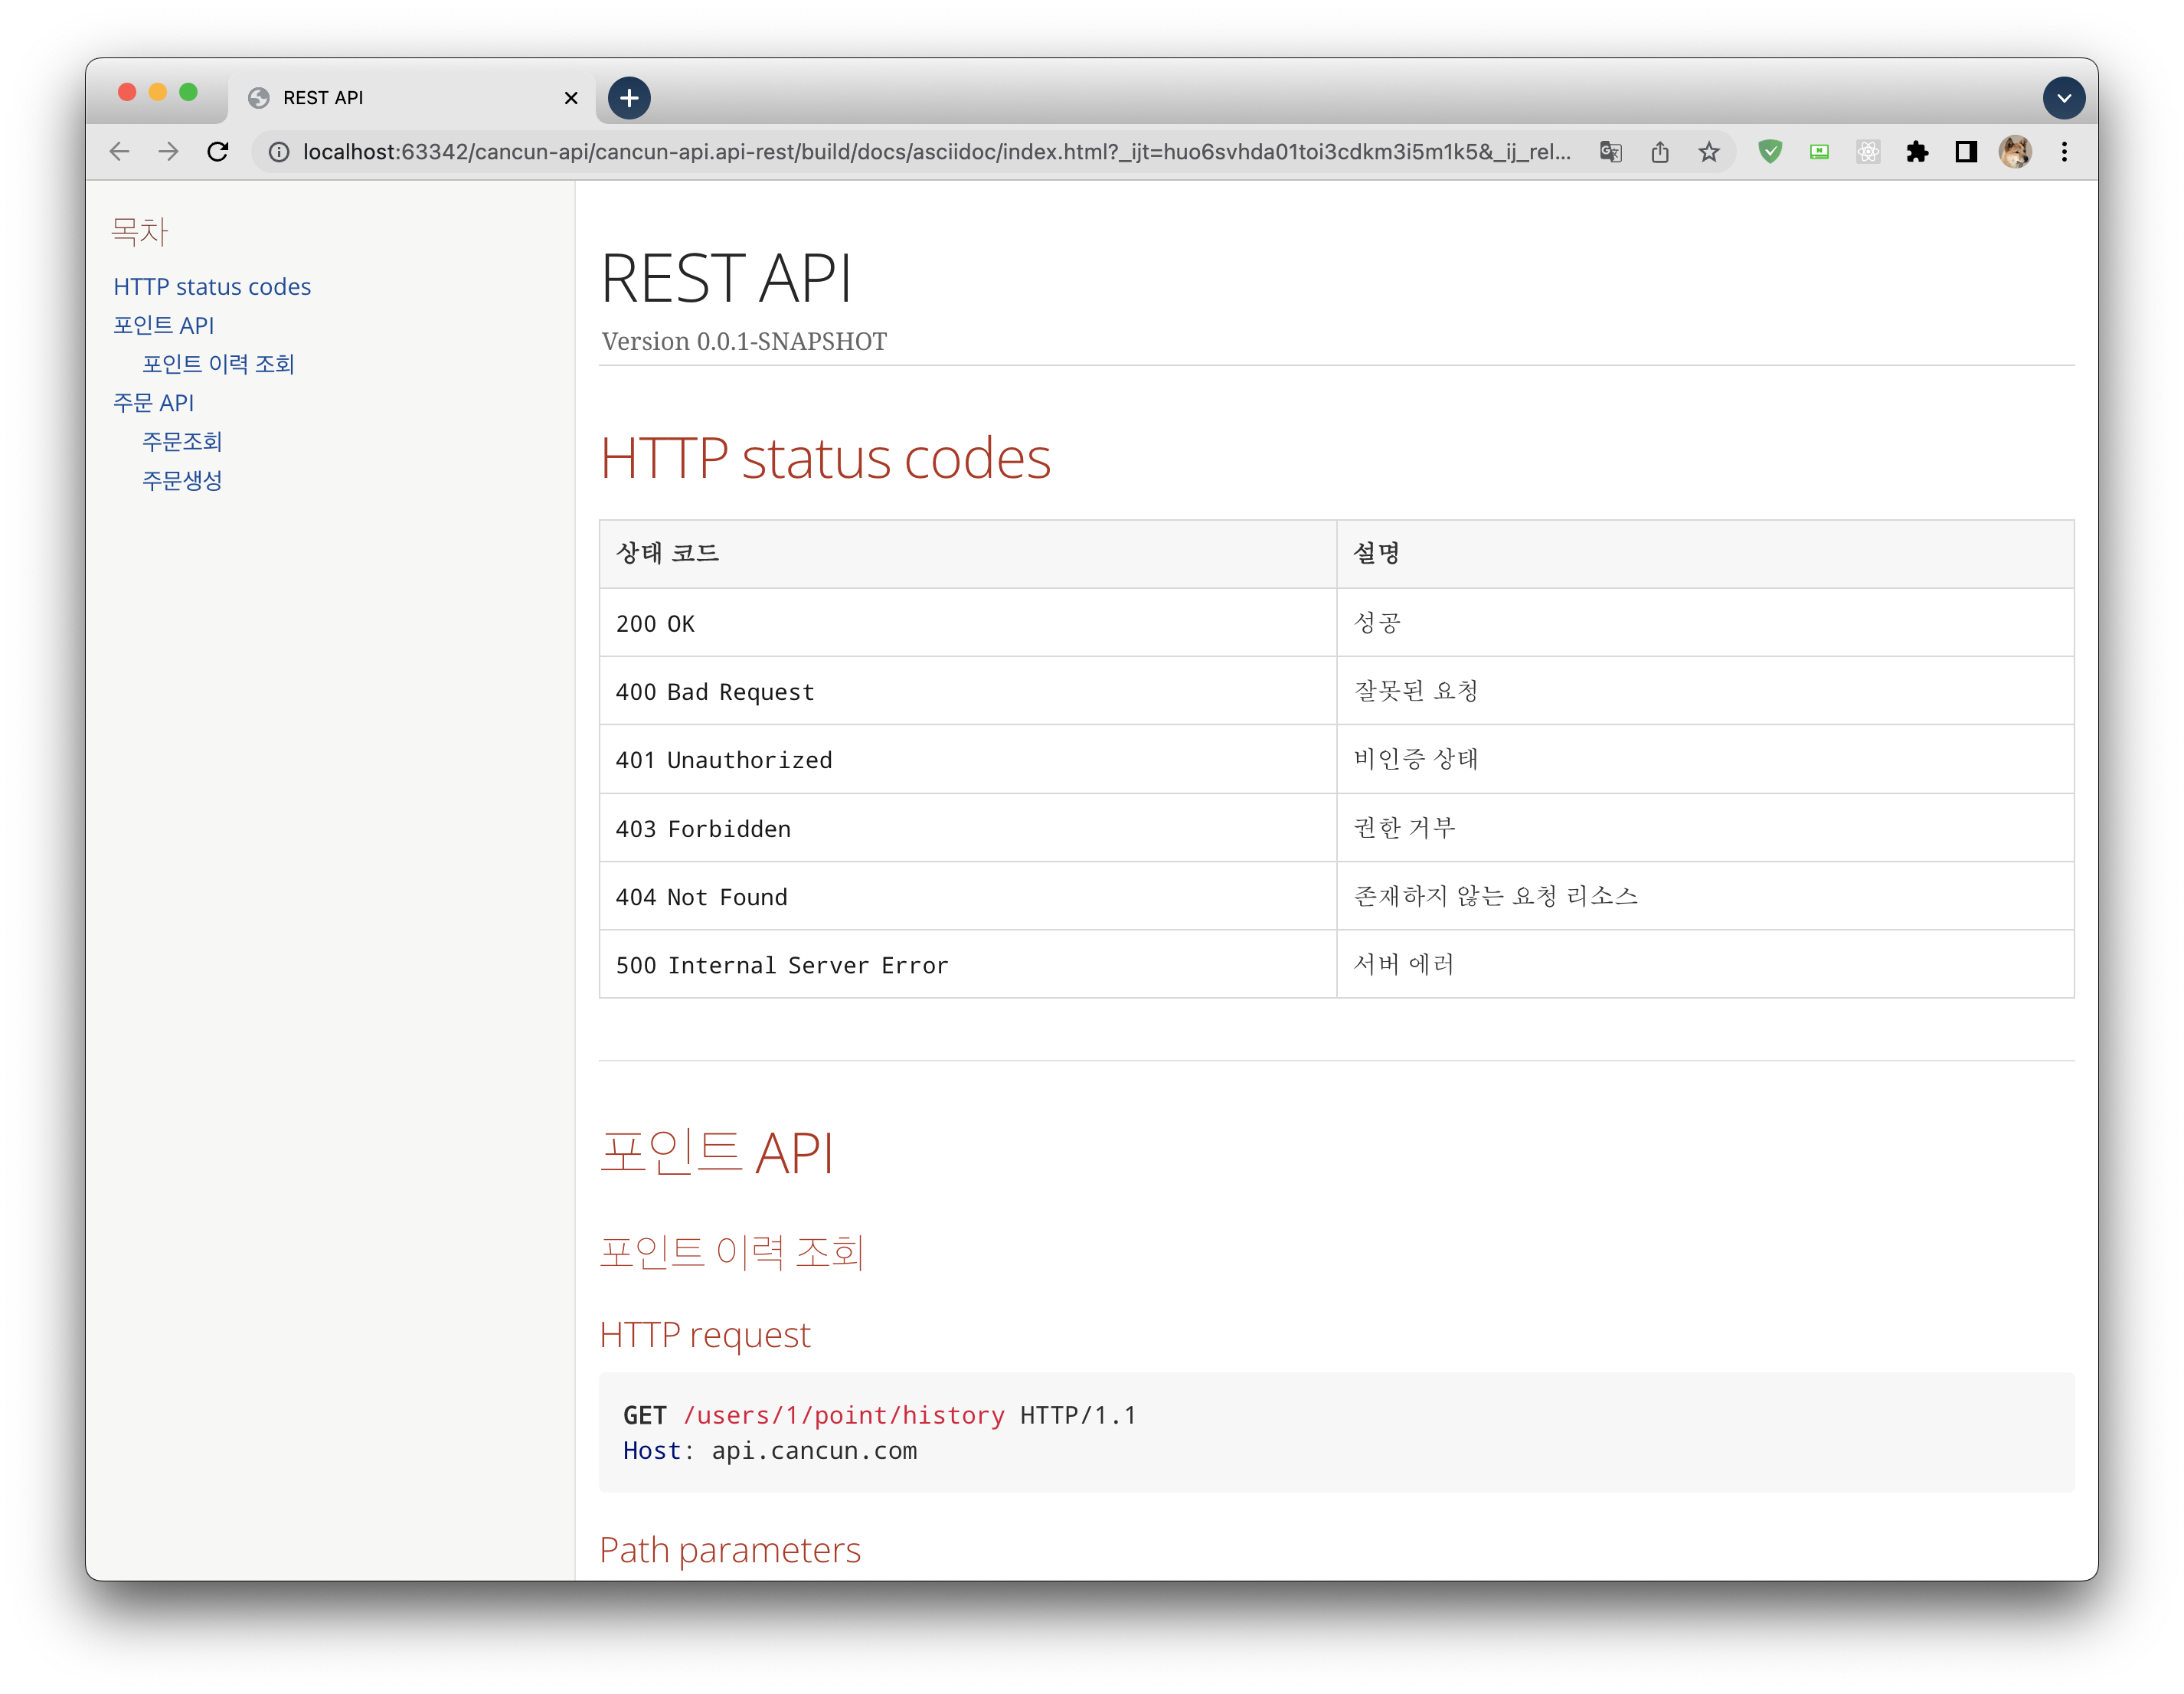Open the React DevTools extension icon
The image size is (2184, 1694).
pyautogui.click(x=1868, y=152)
